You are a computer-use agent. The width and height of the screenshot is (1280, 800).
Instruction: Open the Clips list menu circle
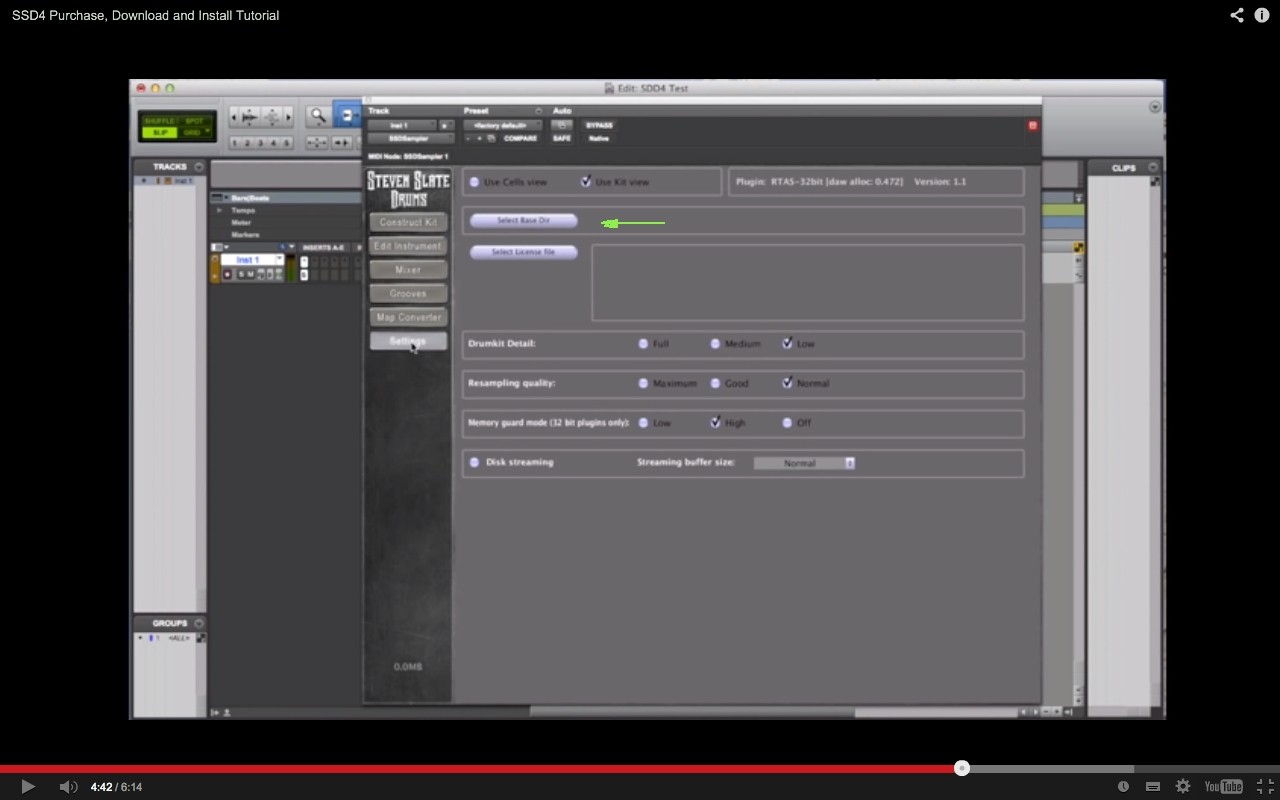(1153, 167)
